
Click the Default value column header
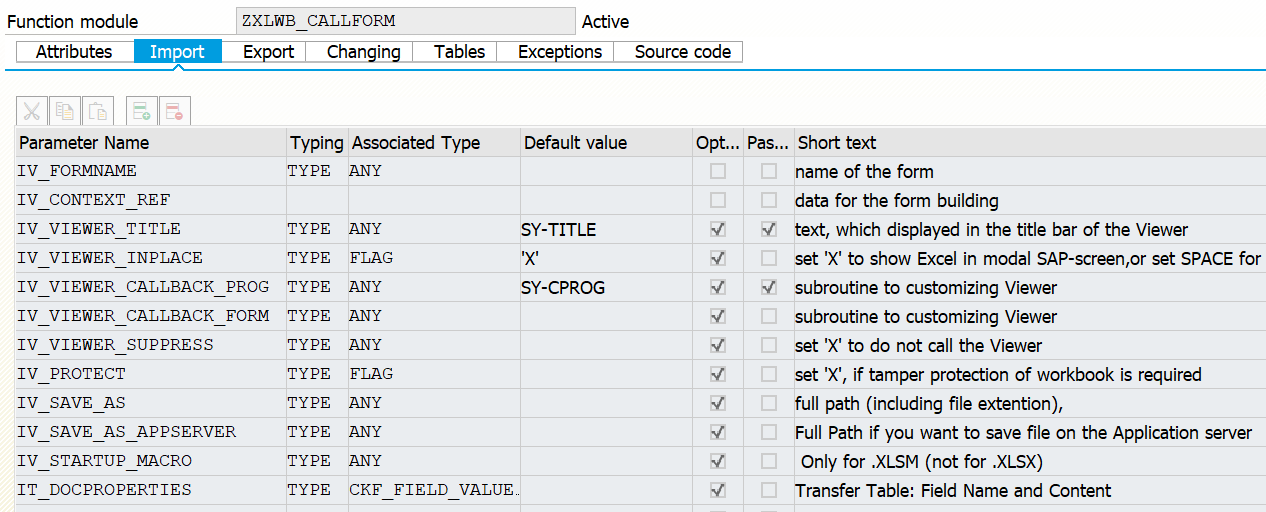point(606,142)
